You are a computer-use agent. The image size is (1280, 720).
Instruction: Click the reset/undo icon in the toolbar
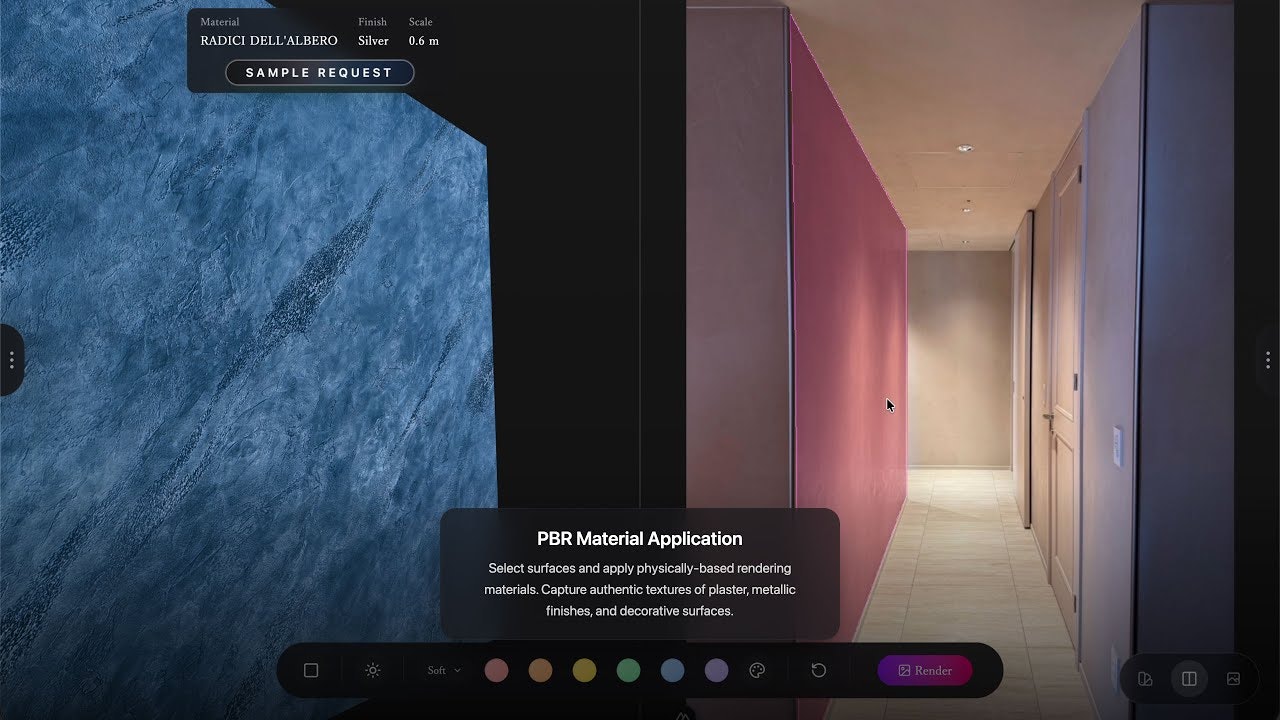(x=819, y=670)
